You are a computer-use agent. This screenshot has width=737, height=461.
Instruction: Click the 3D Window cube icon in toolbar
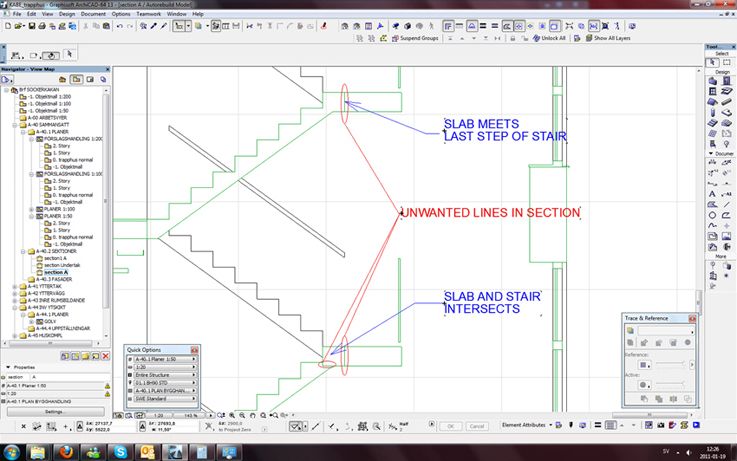[407, 26]
